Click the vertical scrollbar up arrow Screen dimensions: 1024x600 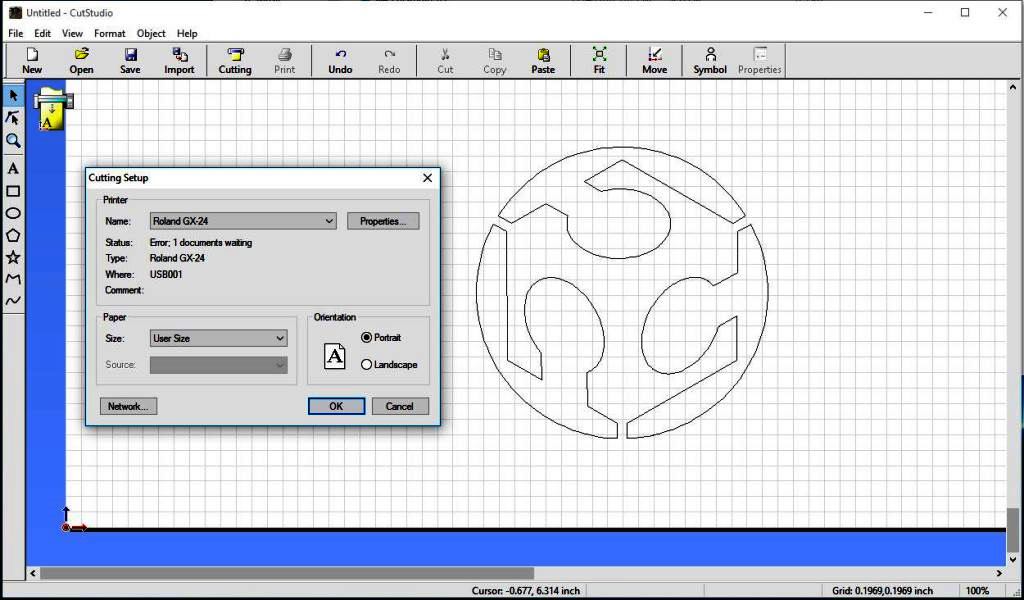[1013, 87]
